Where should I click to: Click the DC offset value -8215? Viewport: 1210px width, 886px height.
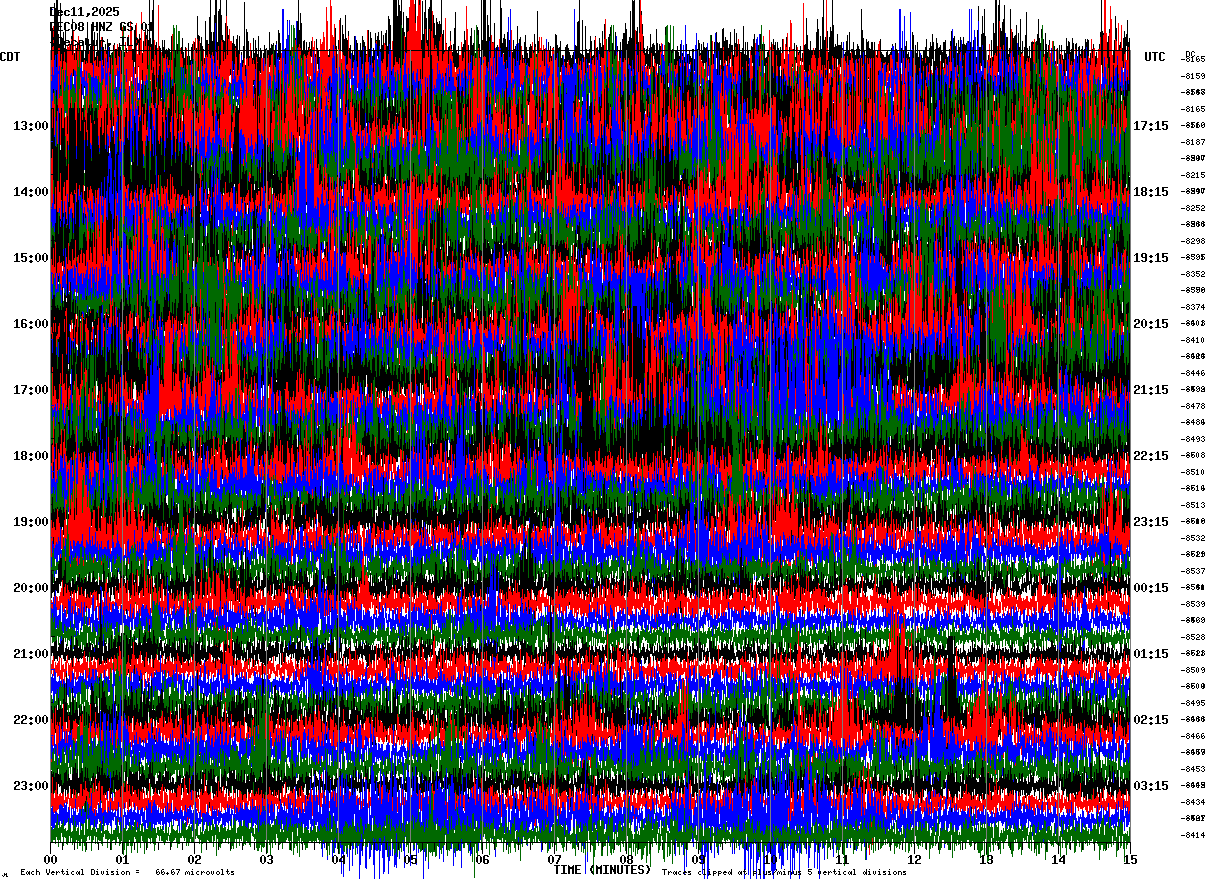tap(1194, 175)
